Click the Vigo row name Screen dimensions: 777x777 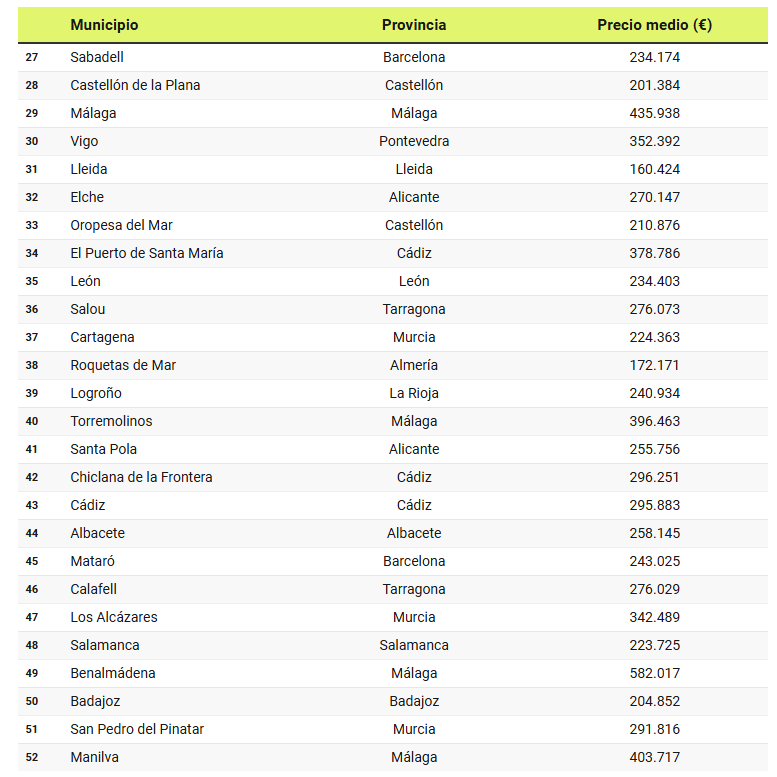pos(84,141)
